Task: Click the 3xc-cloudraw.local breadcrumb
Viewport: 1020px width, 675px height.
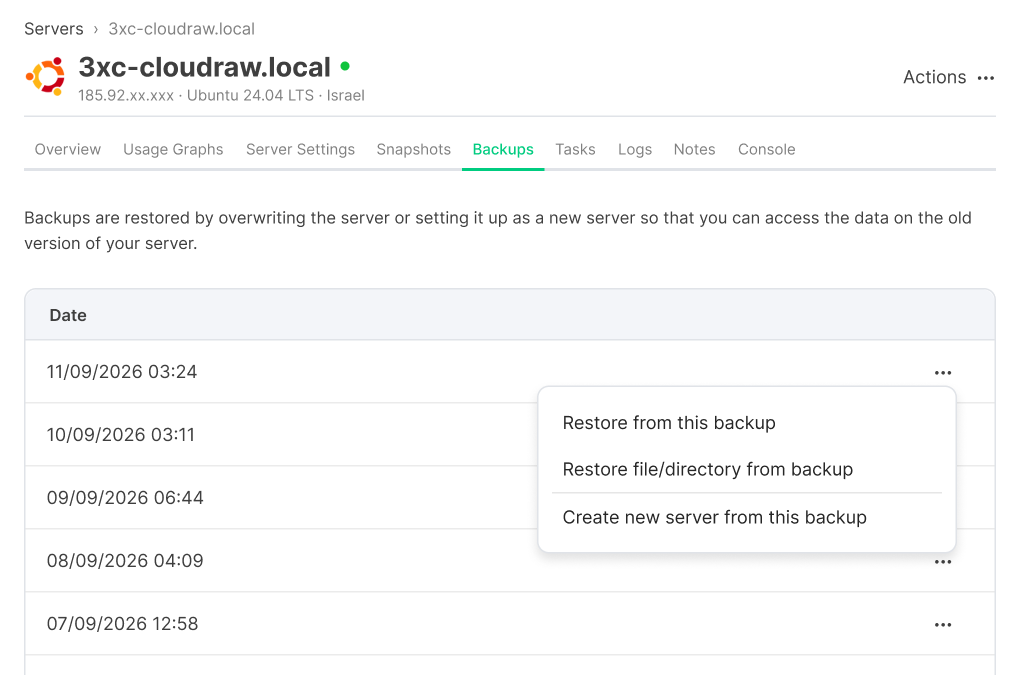Action: tap(181, 29)
